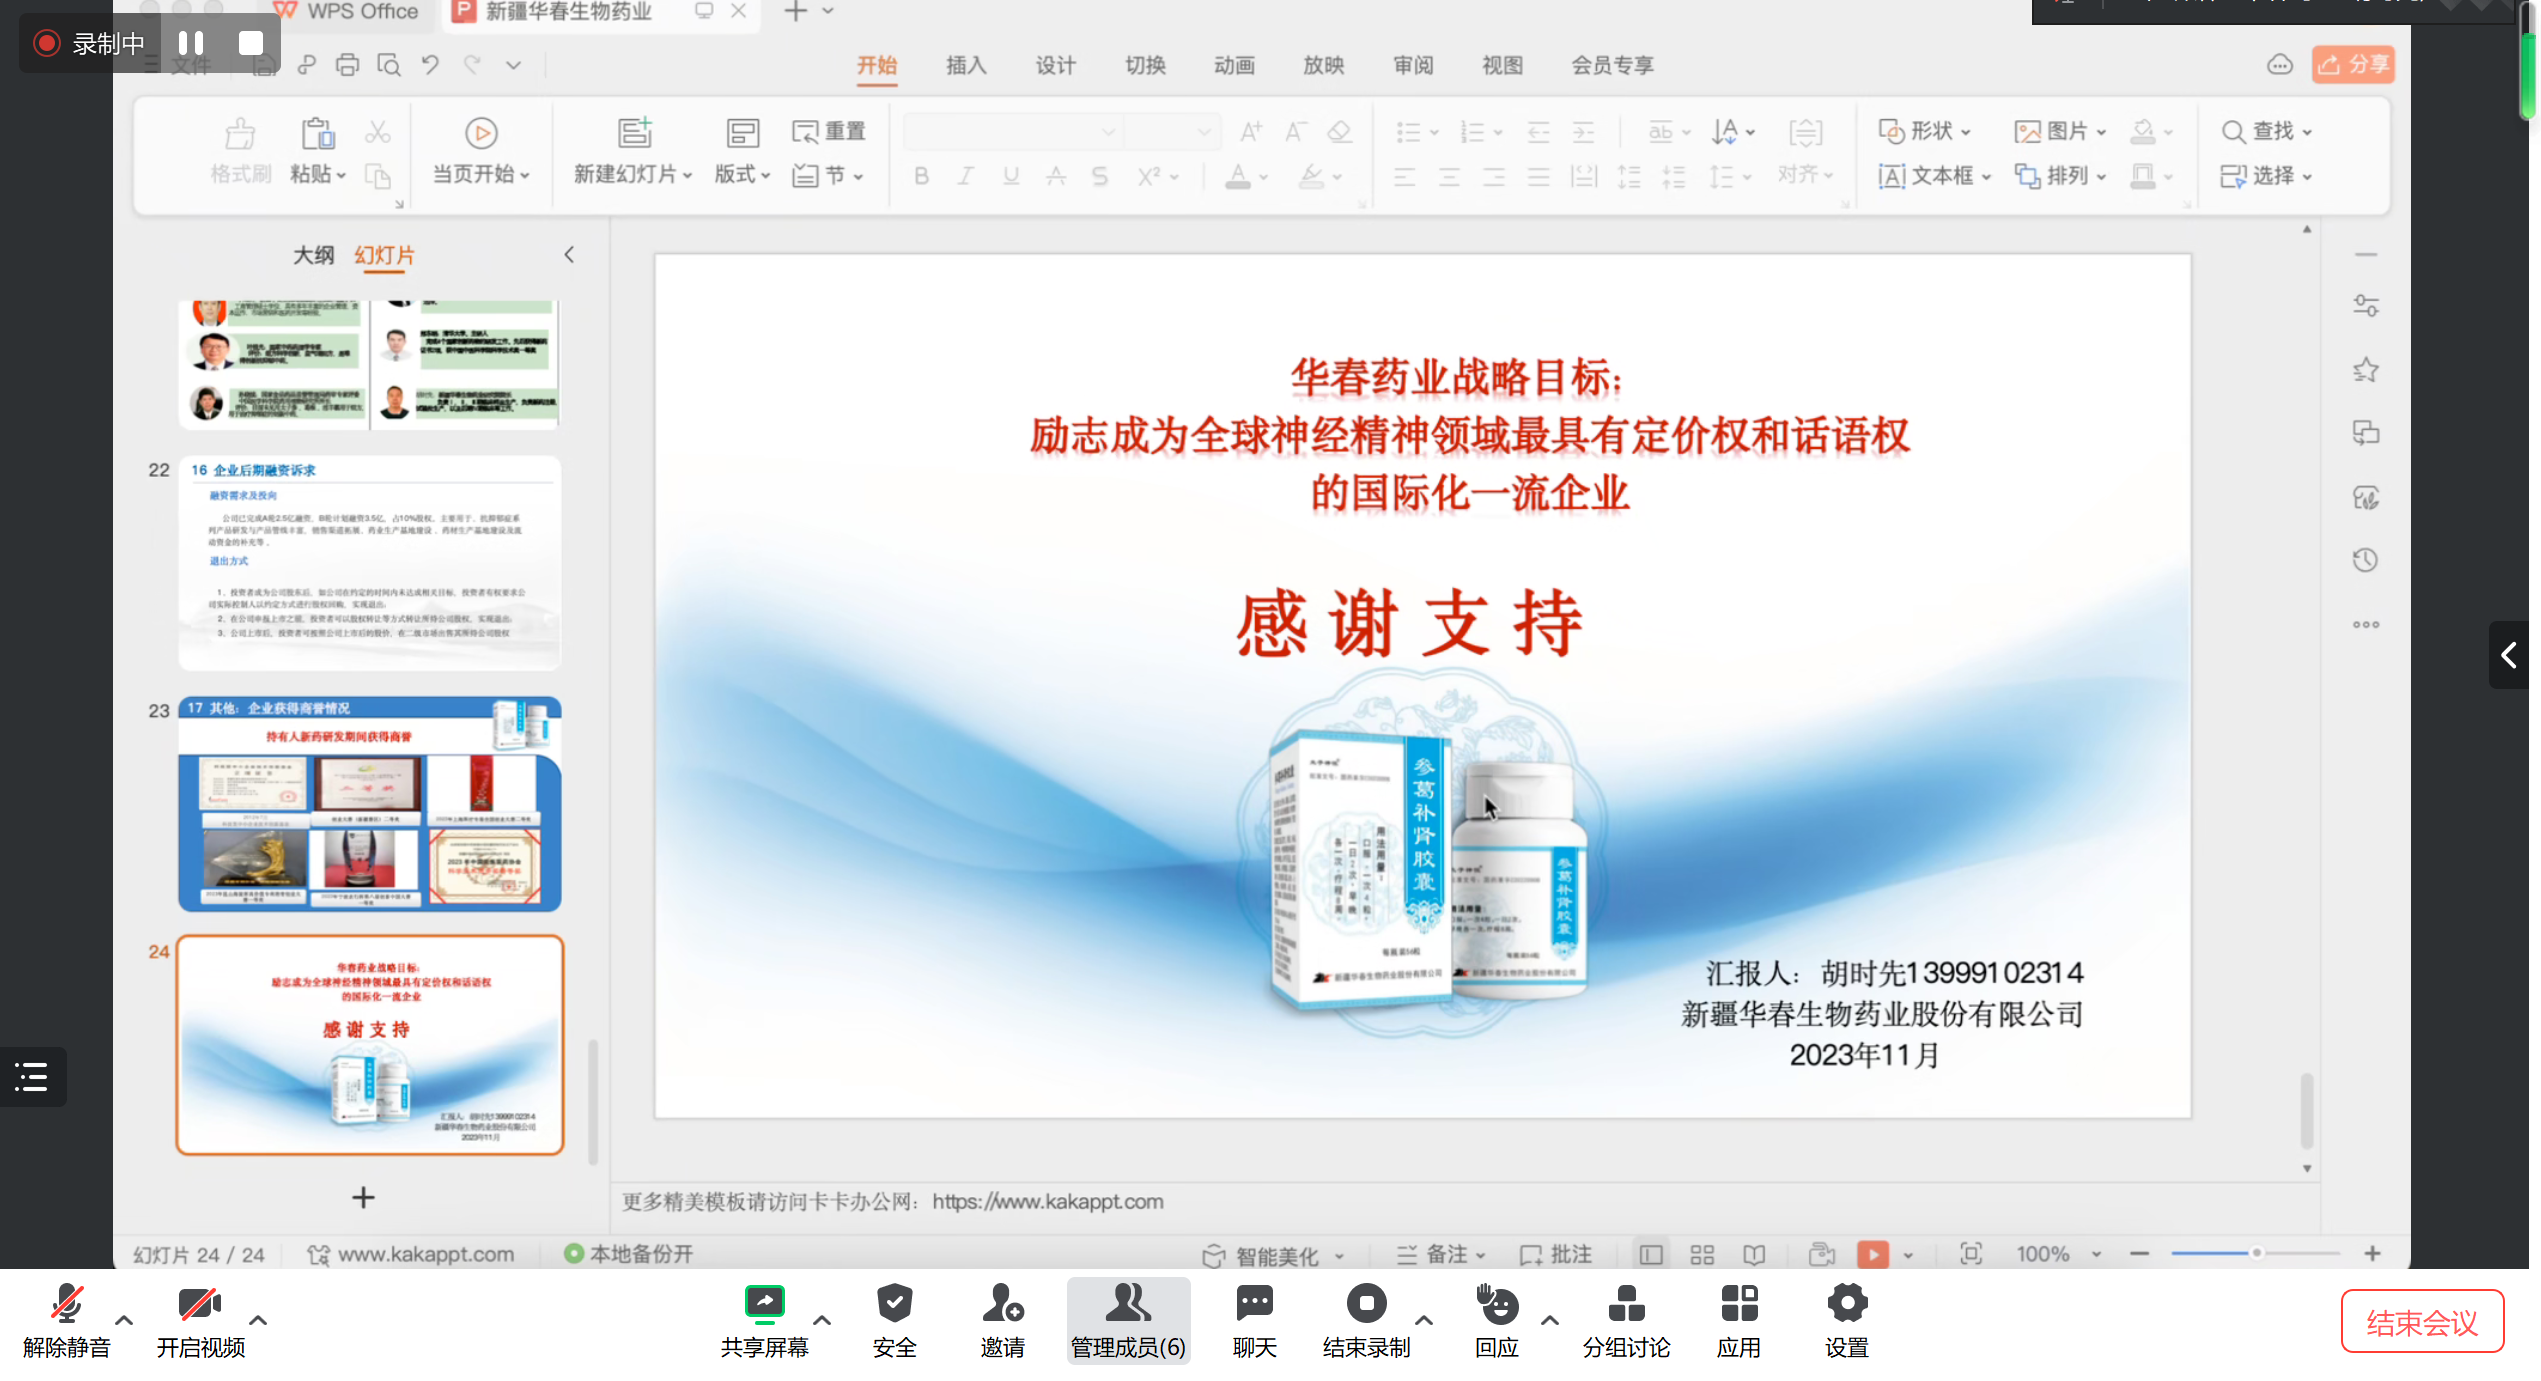Collapse the slide thumbnail panel
2541x1381 pixels.
(569, 255)
